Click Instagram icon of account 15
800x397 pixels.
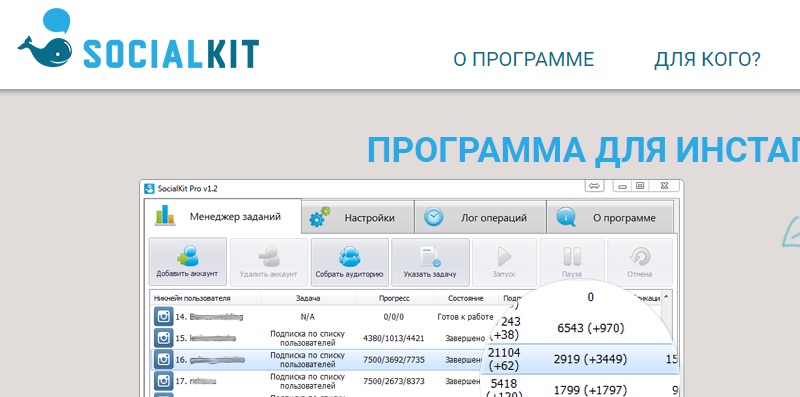click(163, 338)
